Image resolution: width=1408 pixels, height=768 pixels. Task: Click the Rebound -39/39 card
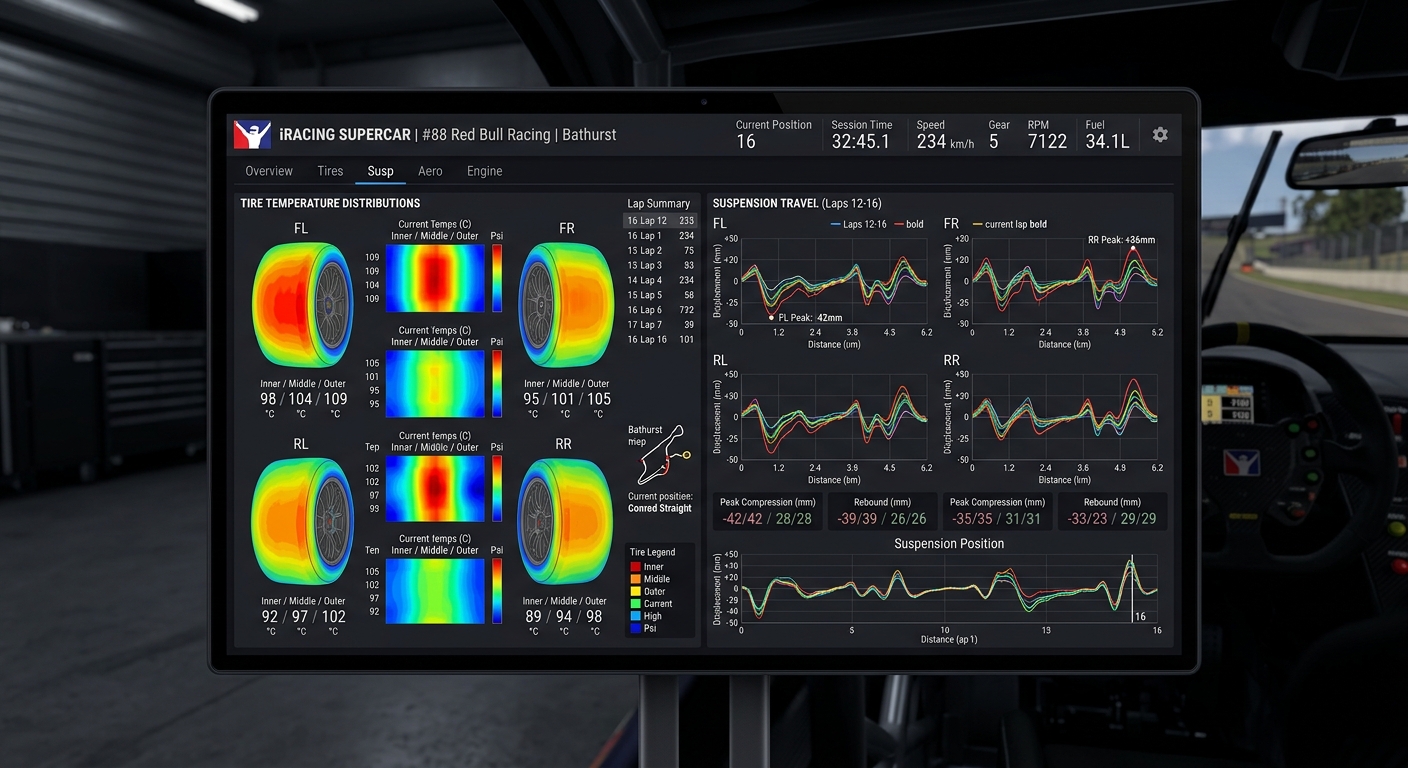pyautogui.click(x=883, y=511)
